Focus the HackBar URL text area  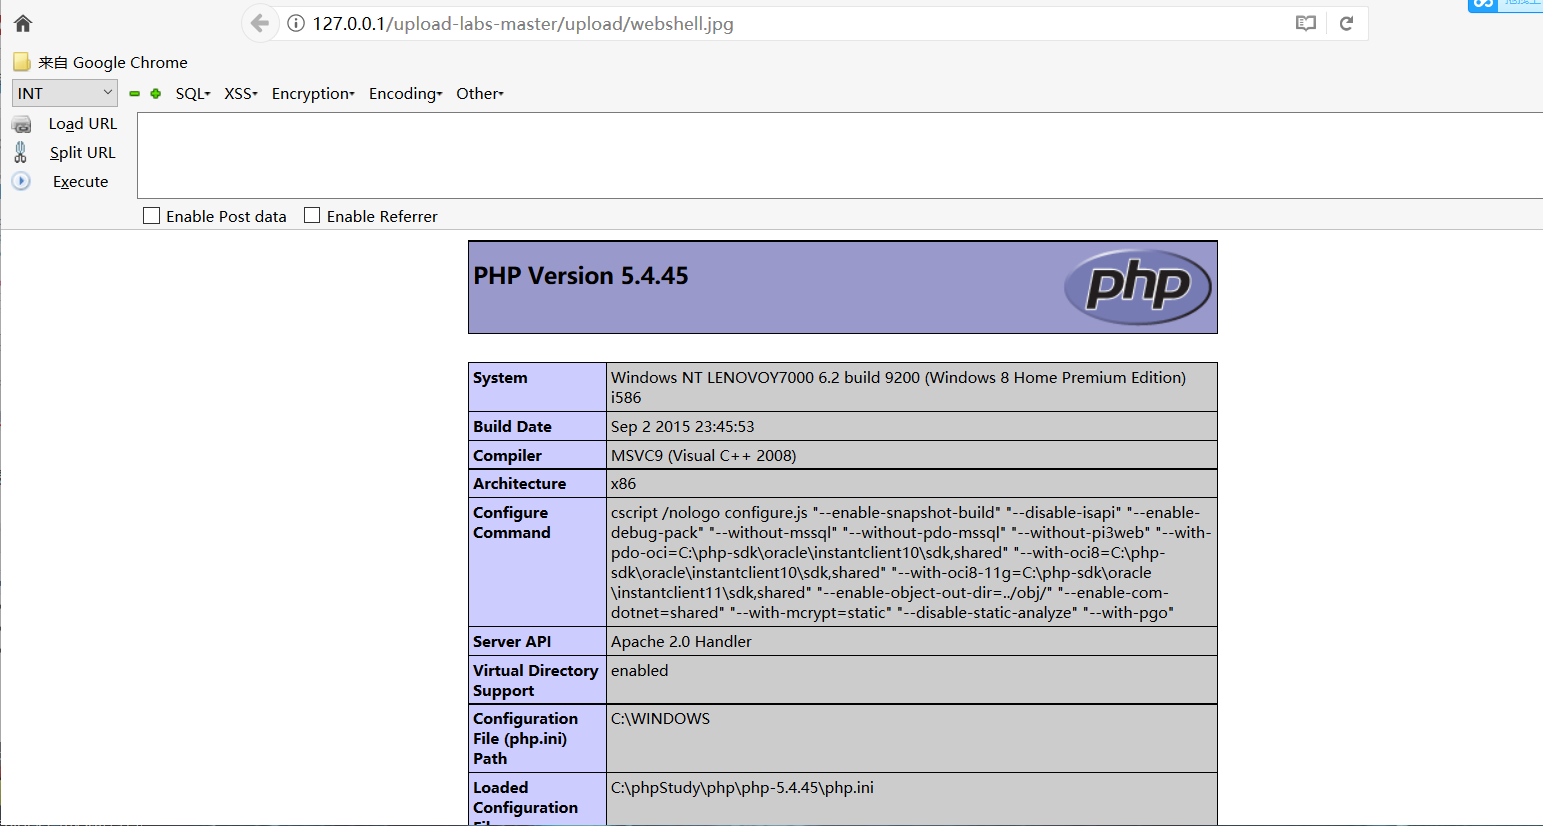840,156
